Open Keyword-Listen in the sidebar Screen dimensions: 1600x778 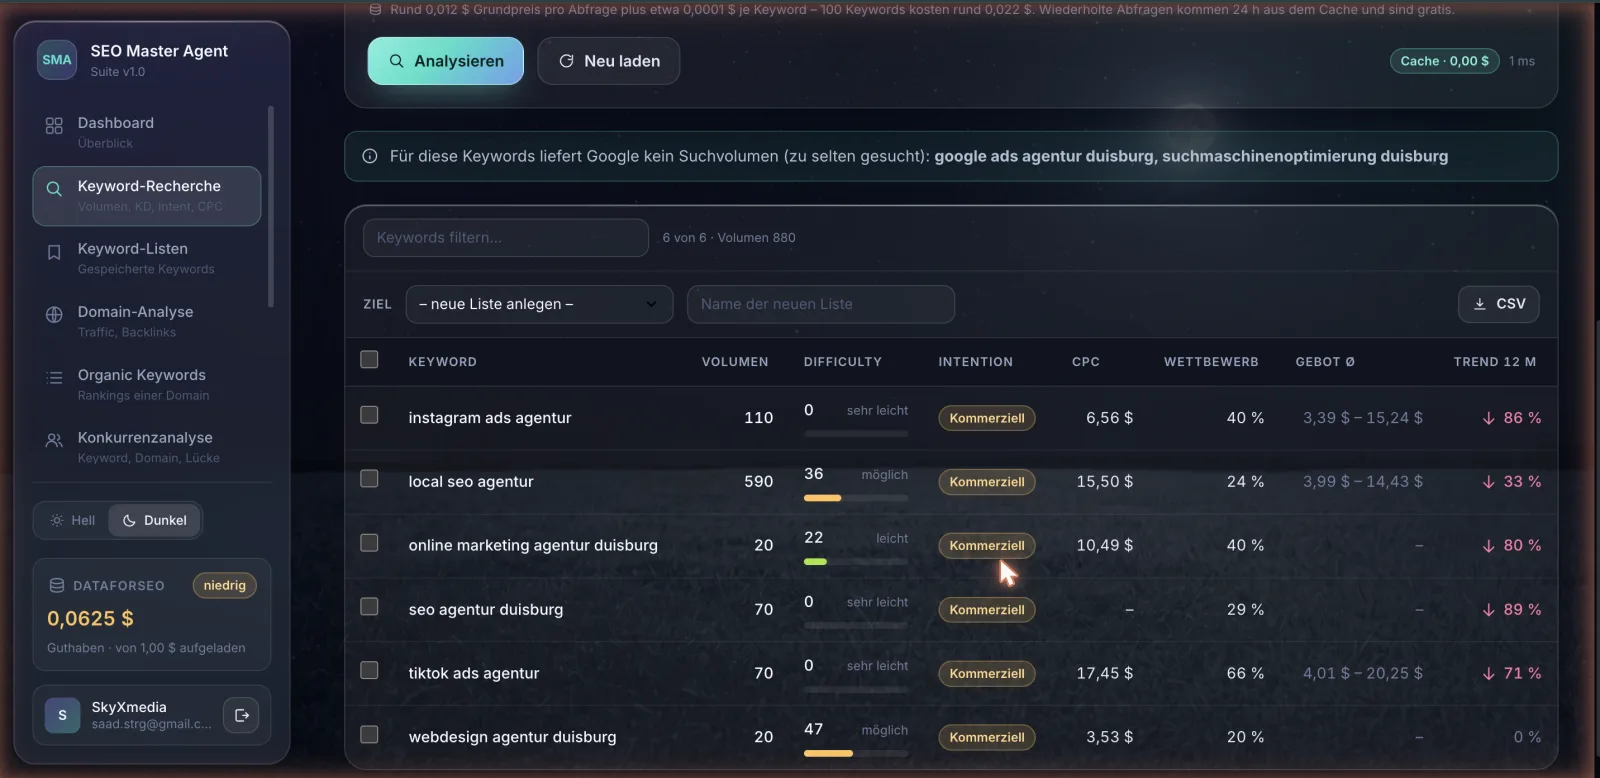click(147, 258)
